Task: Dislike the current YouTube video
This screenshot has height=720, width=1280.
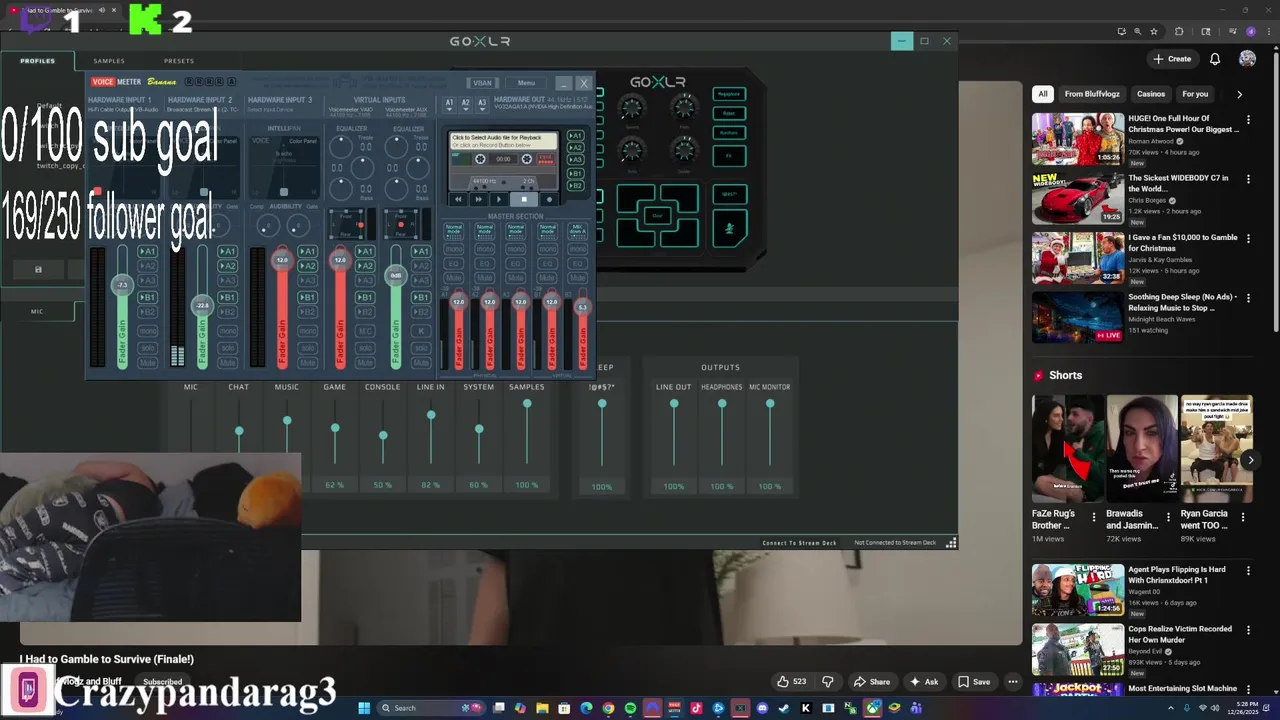Action: [828, 682]
